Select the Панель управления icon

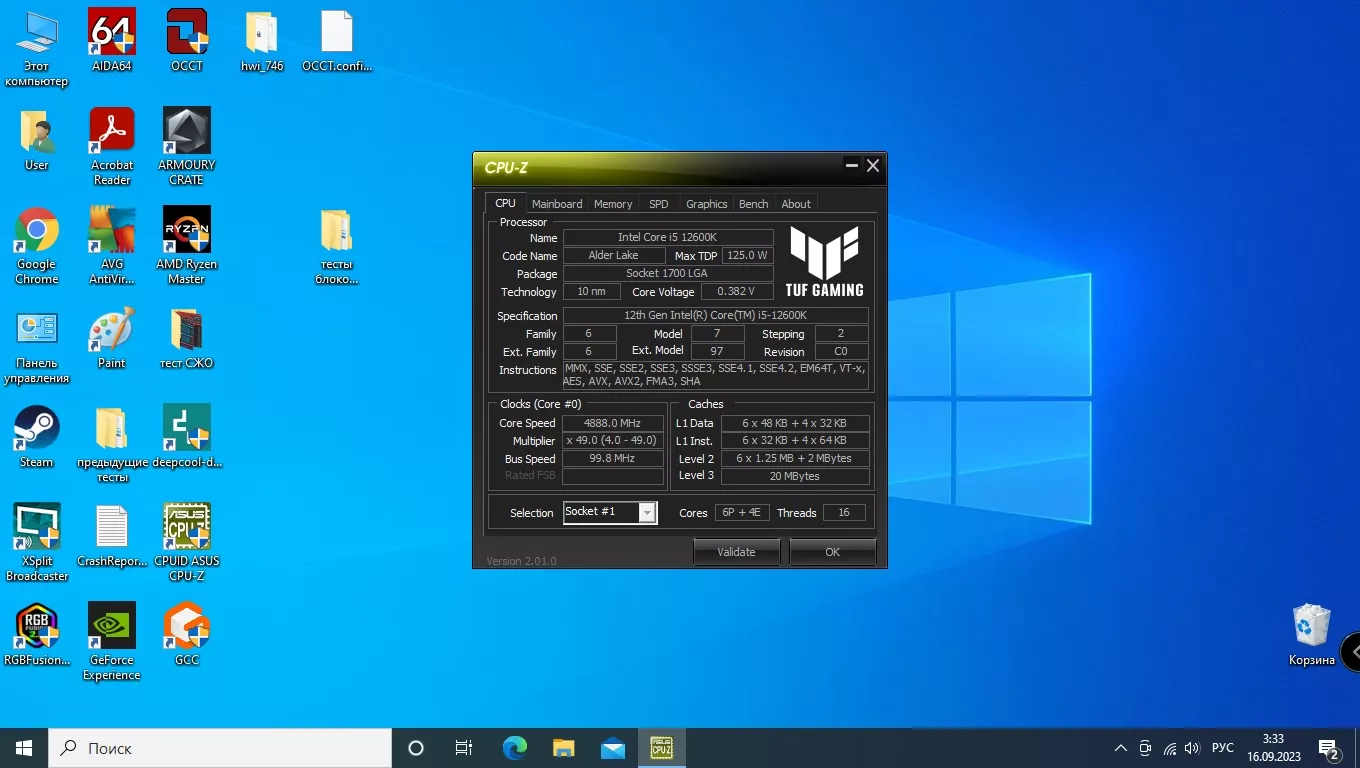click(x=37, y=345)
